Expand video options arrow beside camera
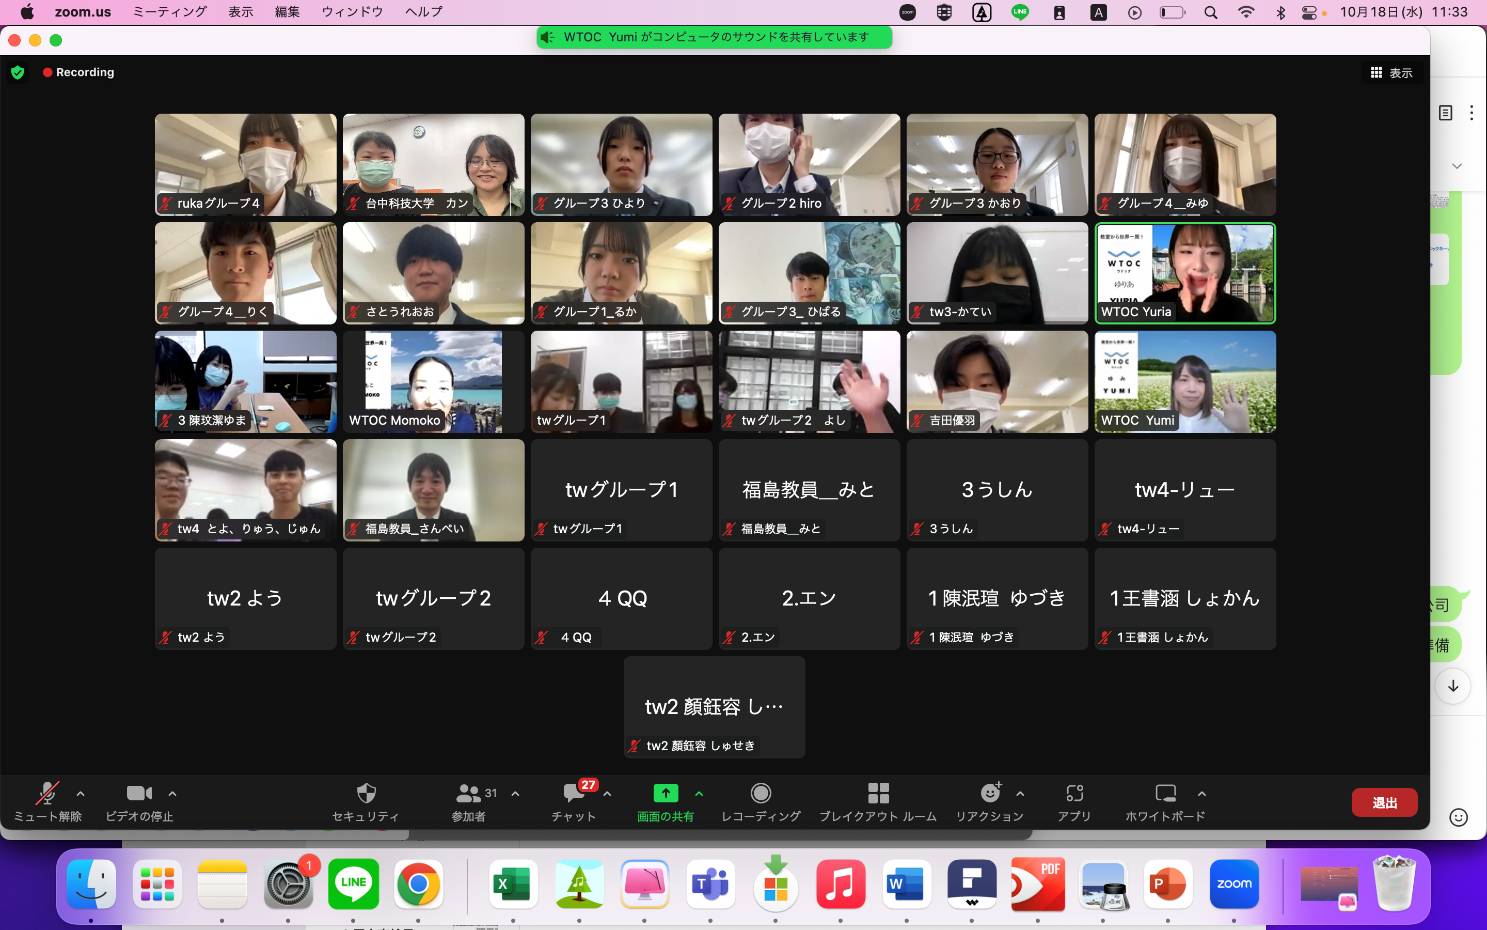This screenshot has height=930, width=1487. tap(172, 794)
